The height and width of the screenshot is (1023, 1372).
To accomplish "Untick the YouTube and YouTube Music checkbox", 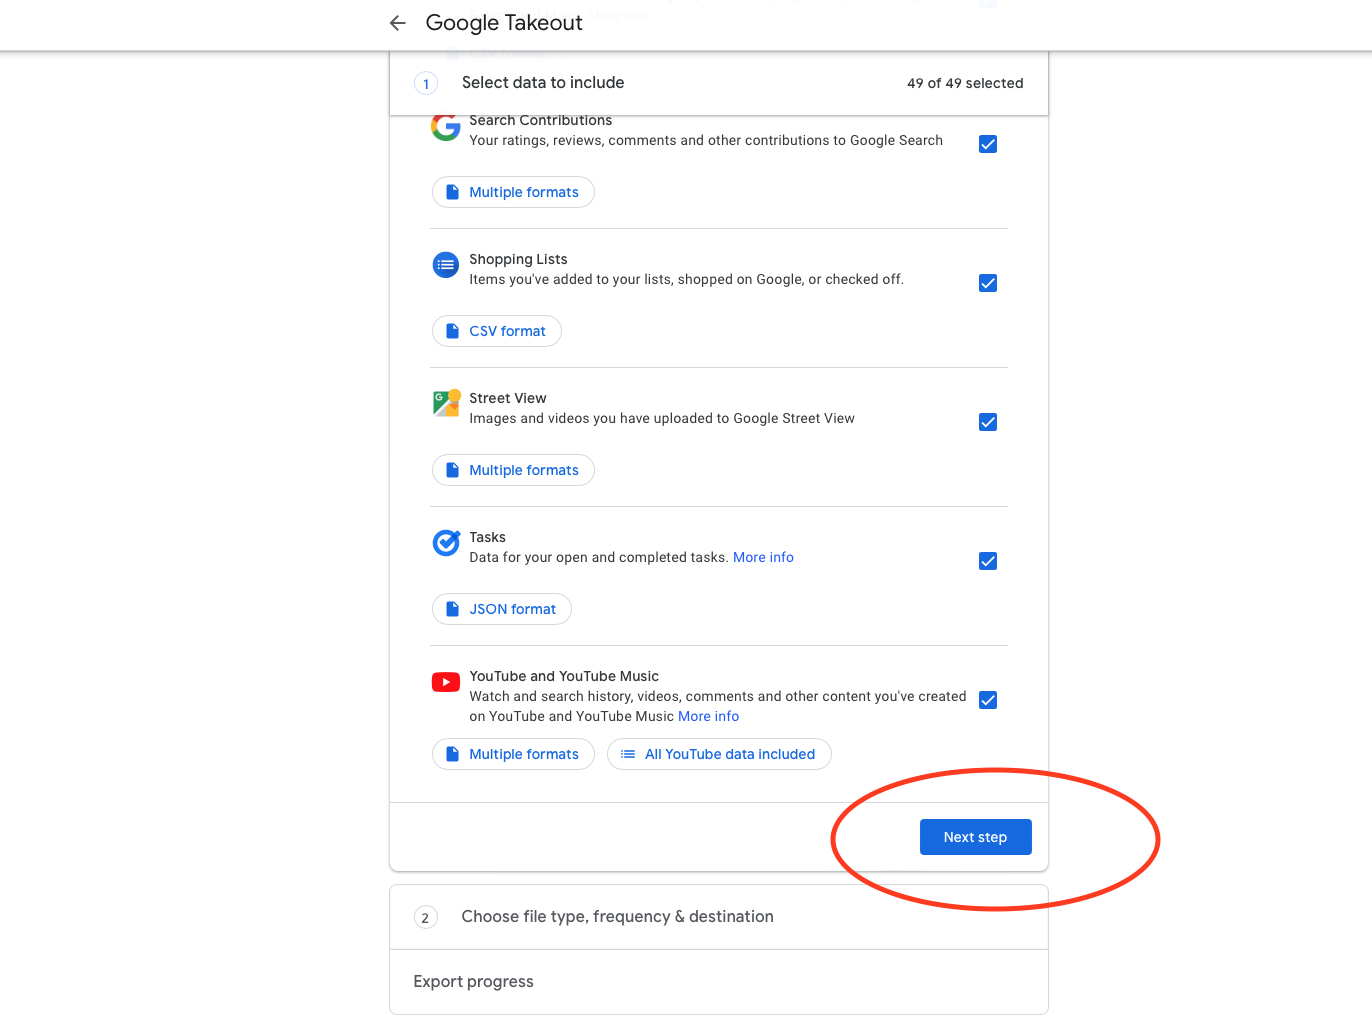I will pos(988,700).
